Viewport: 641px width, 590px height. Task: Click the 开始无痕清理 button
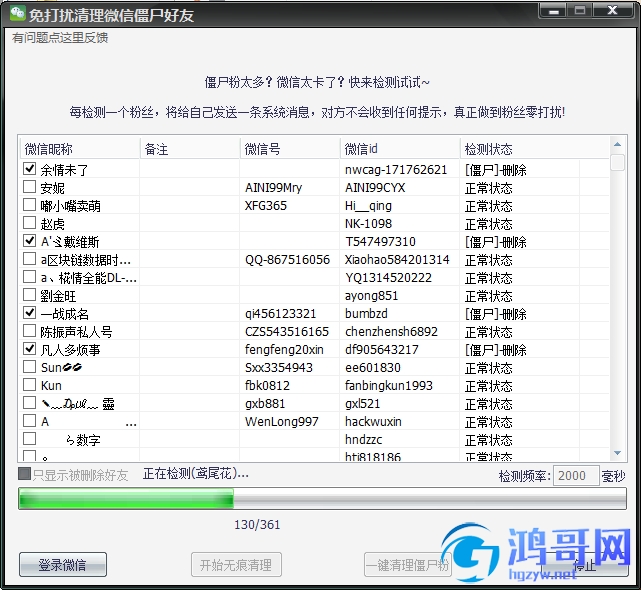coord(236,565)
